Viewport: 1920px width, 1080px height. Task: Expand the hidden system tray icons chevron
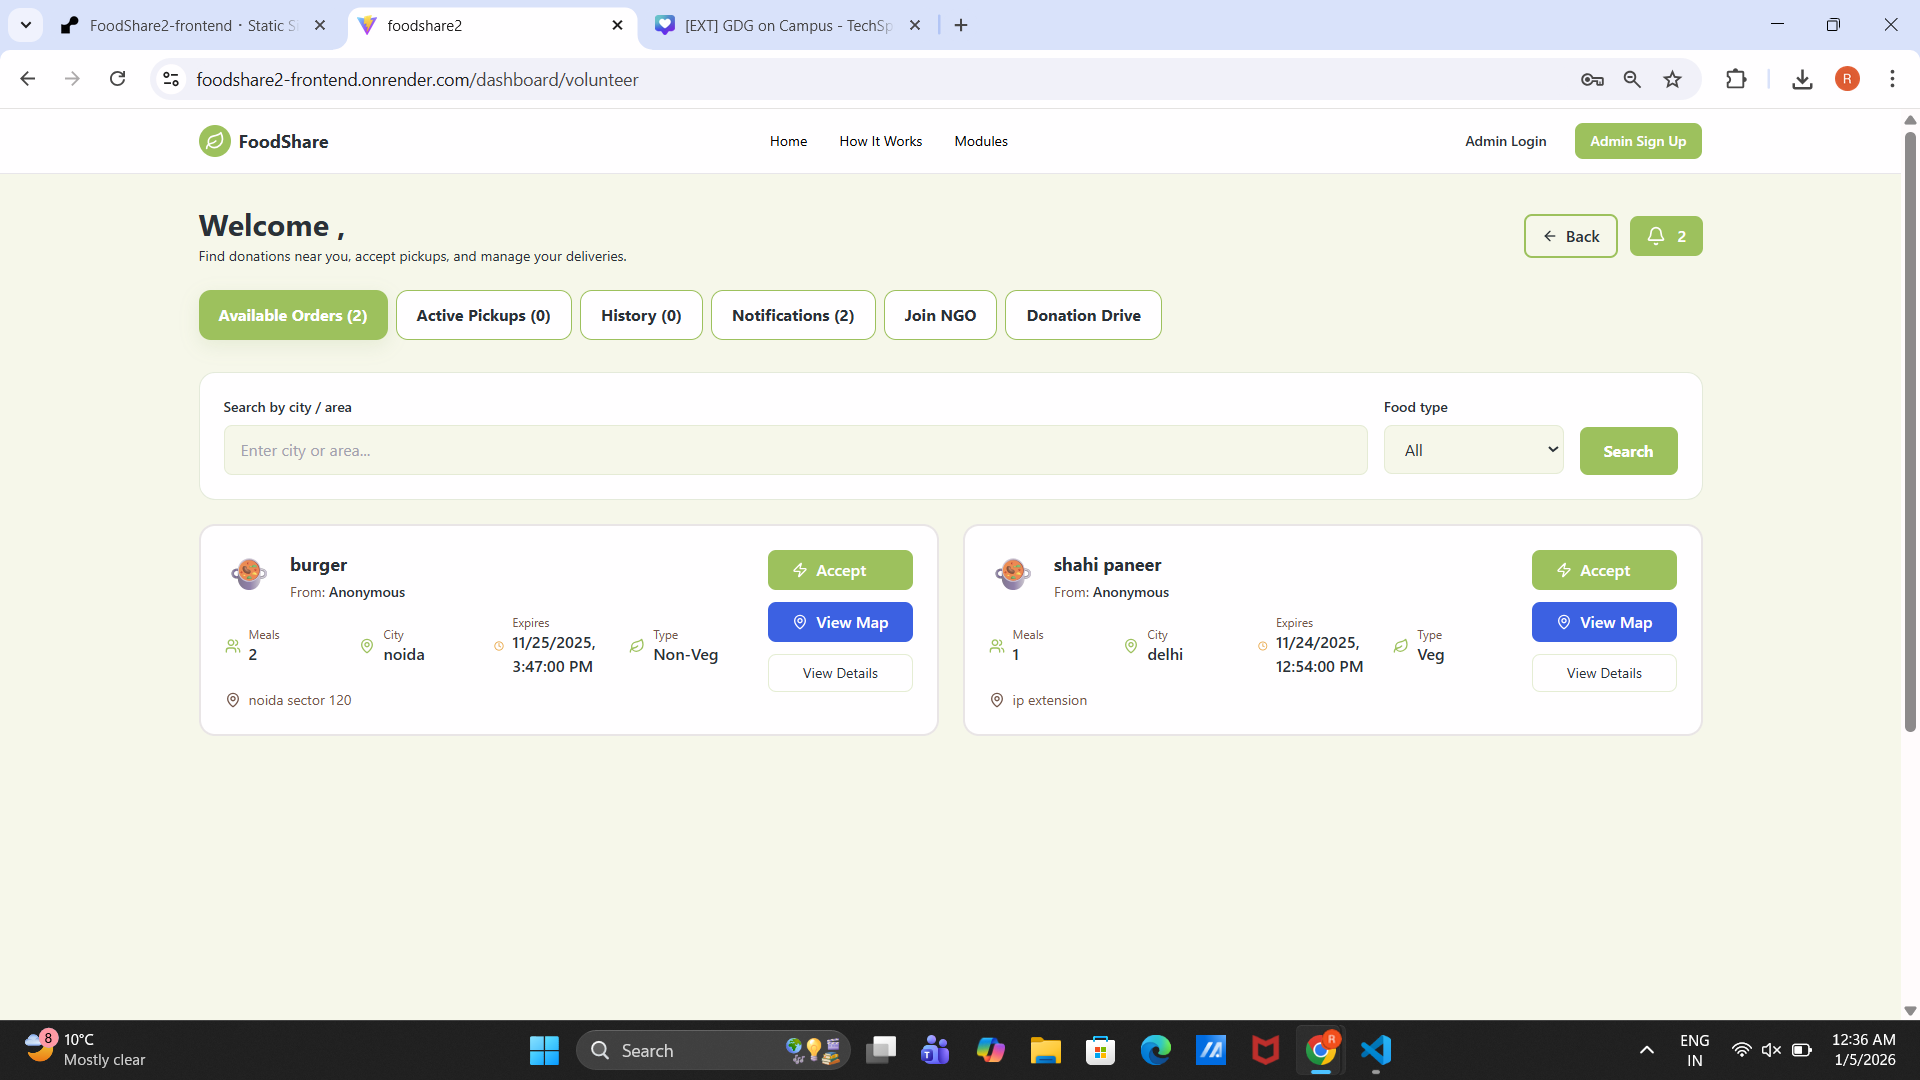1646,1050
